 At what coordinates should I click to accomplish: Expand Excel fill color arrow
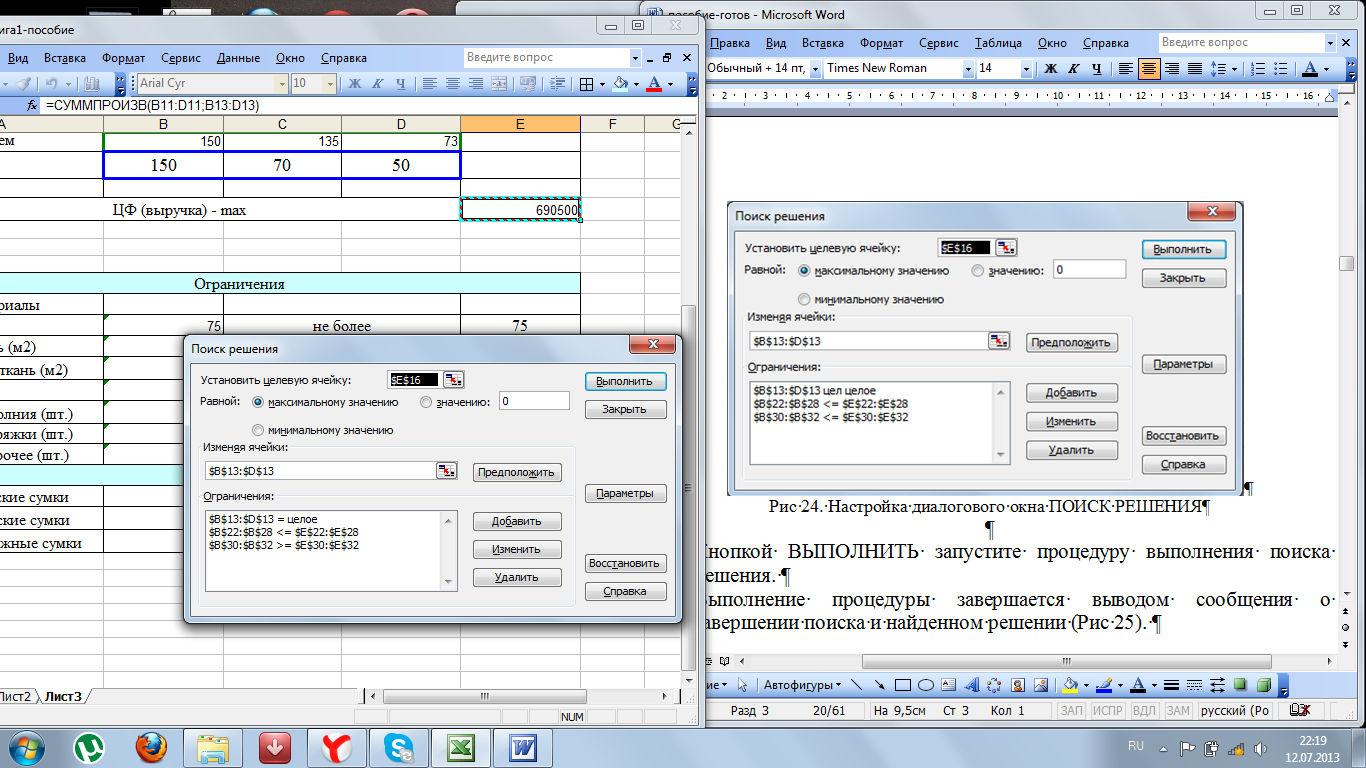636,84
